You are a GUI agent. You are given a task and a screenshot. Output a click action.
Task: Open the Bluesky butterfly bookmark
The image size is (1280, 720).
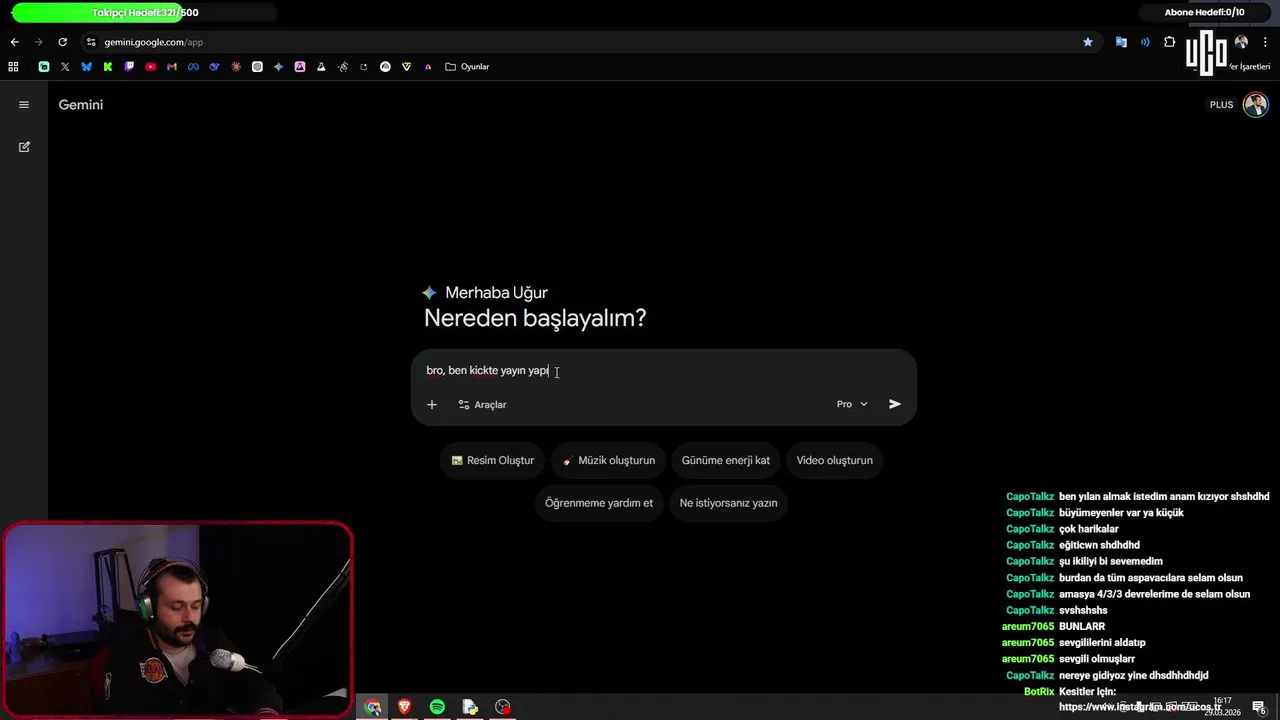click(86, 67)
